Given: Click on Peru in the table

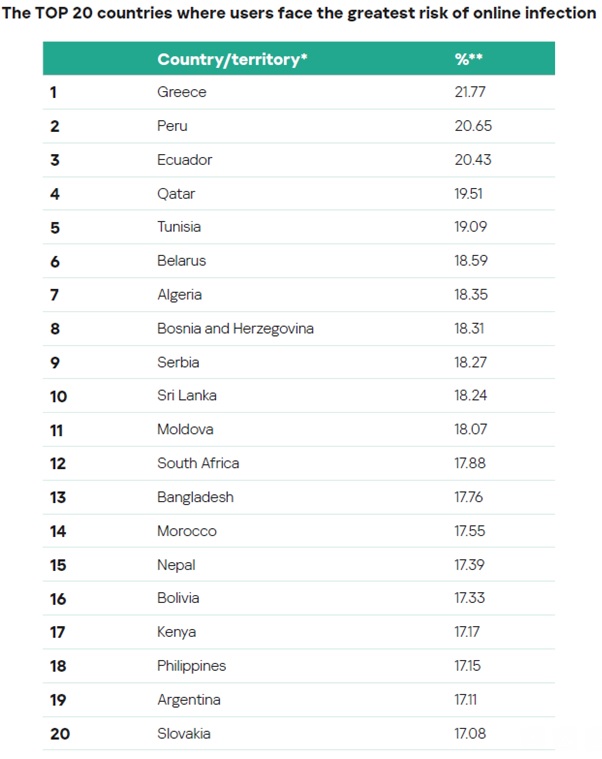Looking at the screenshot, I should click(172, 126).
